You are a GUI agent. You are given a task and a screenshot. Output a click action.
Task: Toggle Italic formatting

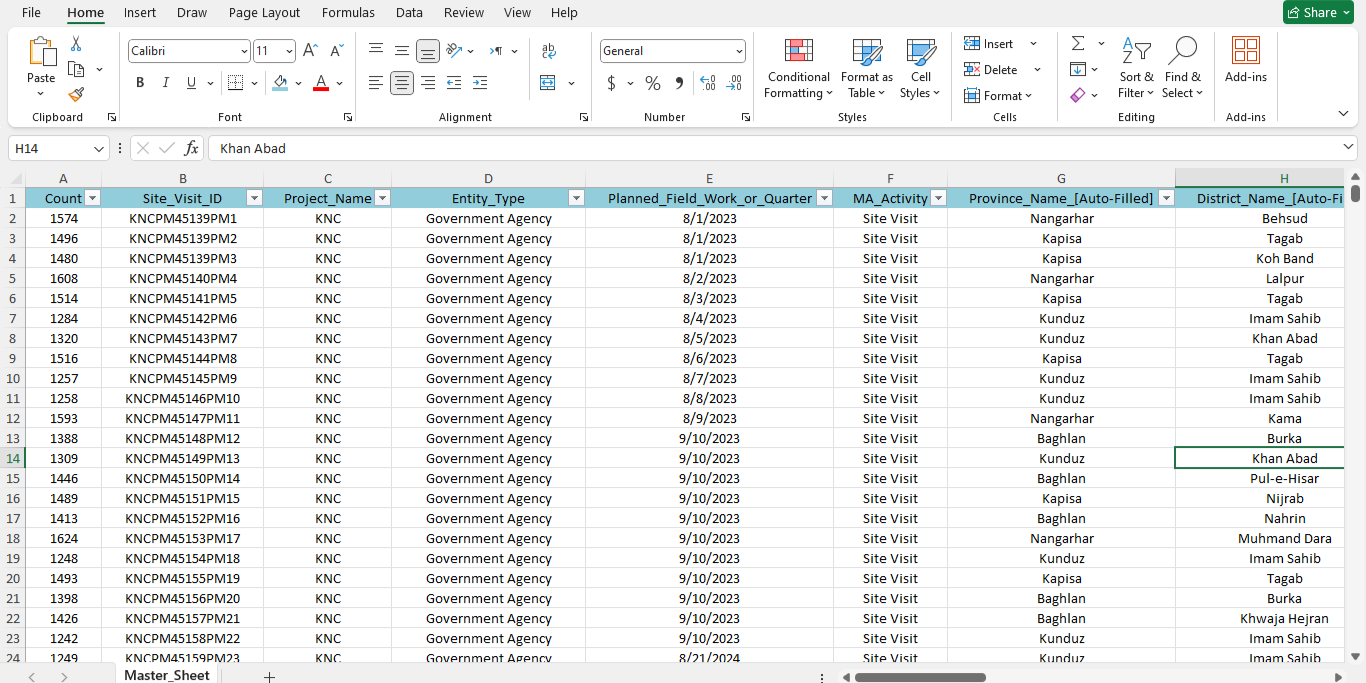[x=166, y=83]
